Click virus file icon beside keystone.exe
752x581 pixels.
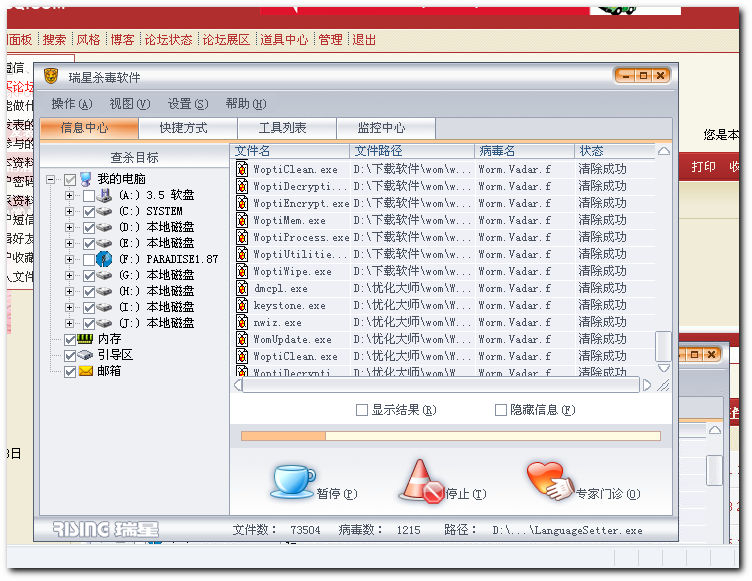point(242,305)
